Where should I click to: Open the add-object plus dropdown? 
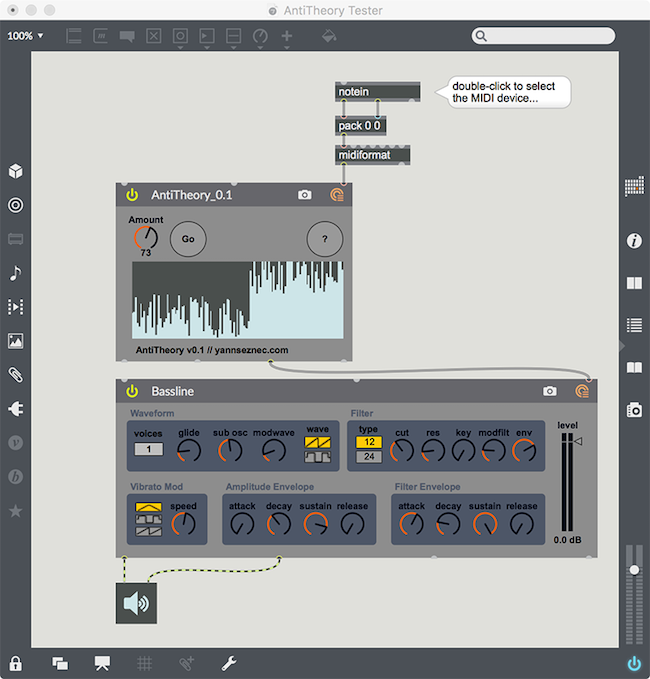tap(287, 38)
